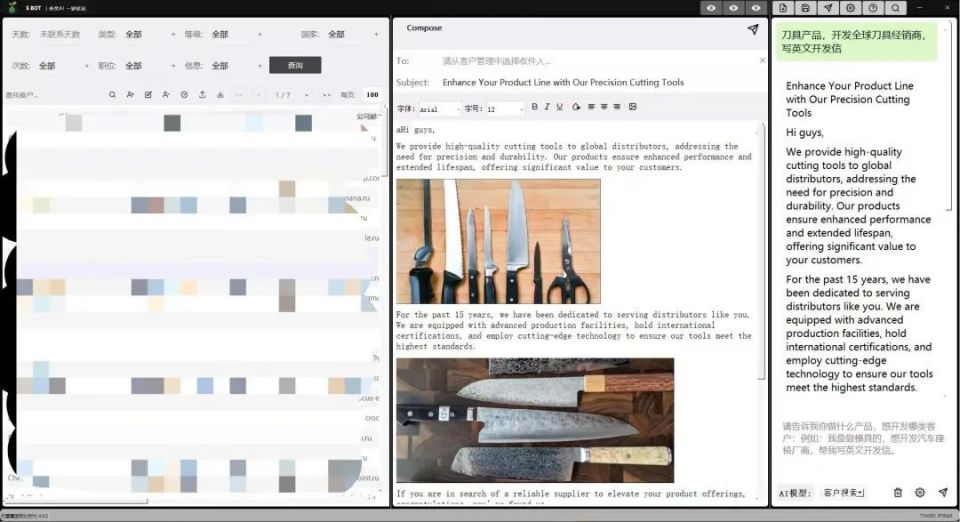Image resolution: width=960 pixels, height=522 pixels.
Task: Select the kitchen knives image in email
Action: [498, 241]
